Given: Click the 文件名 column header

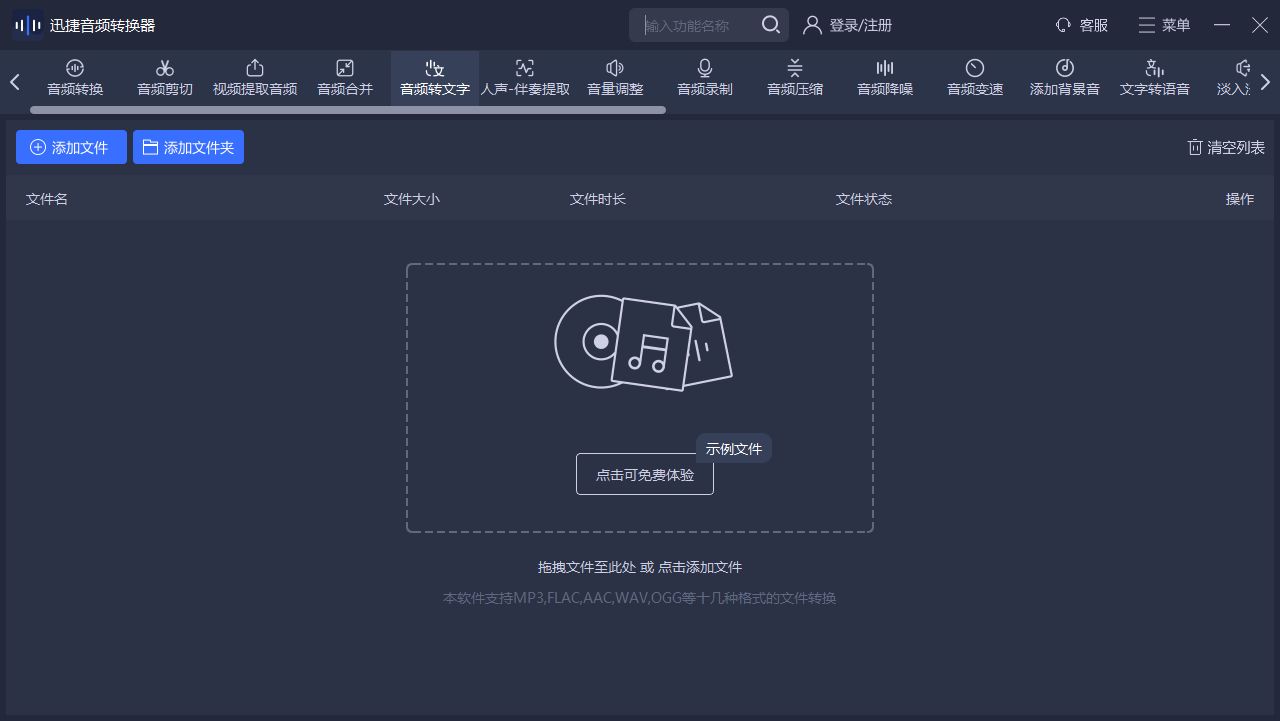Looking at the screenshot, I should 47,199.
